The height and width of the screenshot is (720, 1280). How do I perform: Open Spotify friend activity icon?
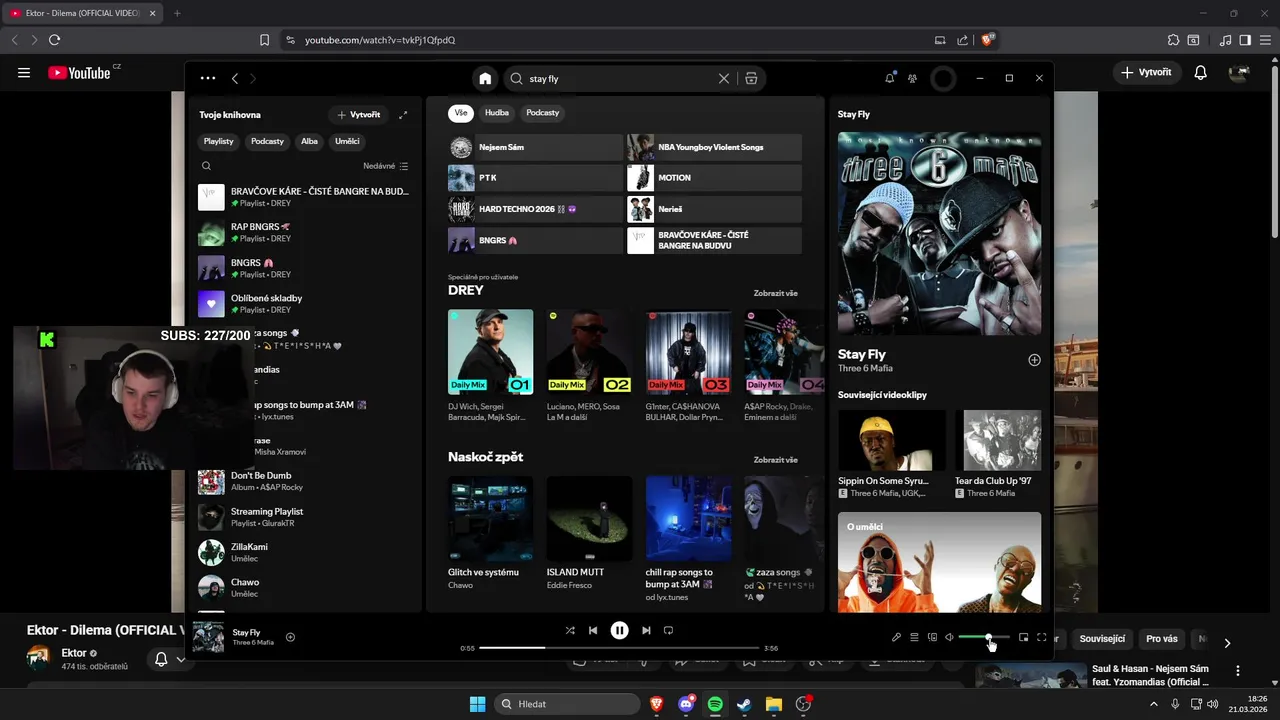tap(912, 78)
